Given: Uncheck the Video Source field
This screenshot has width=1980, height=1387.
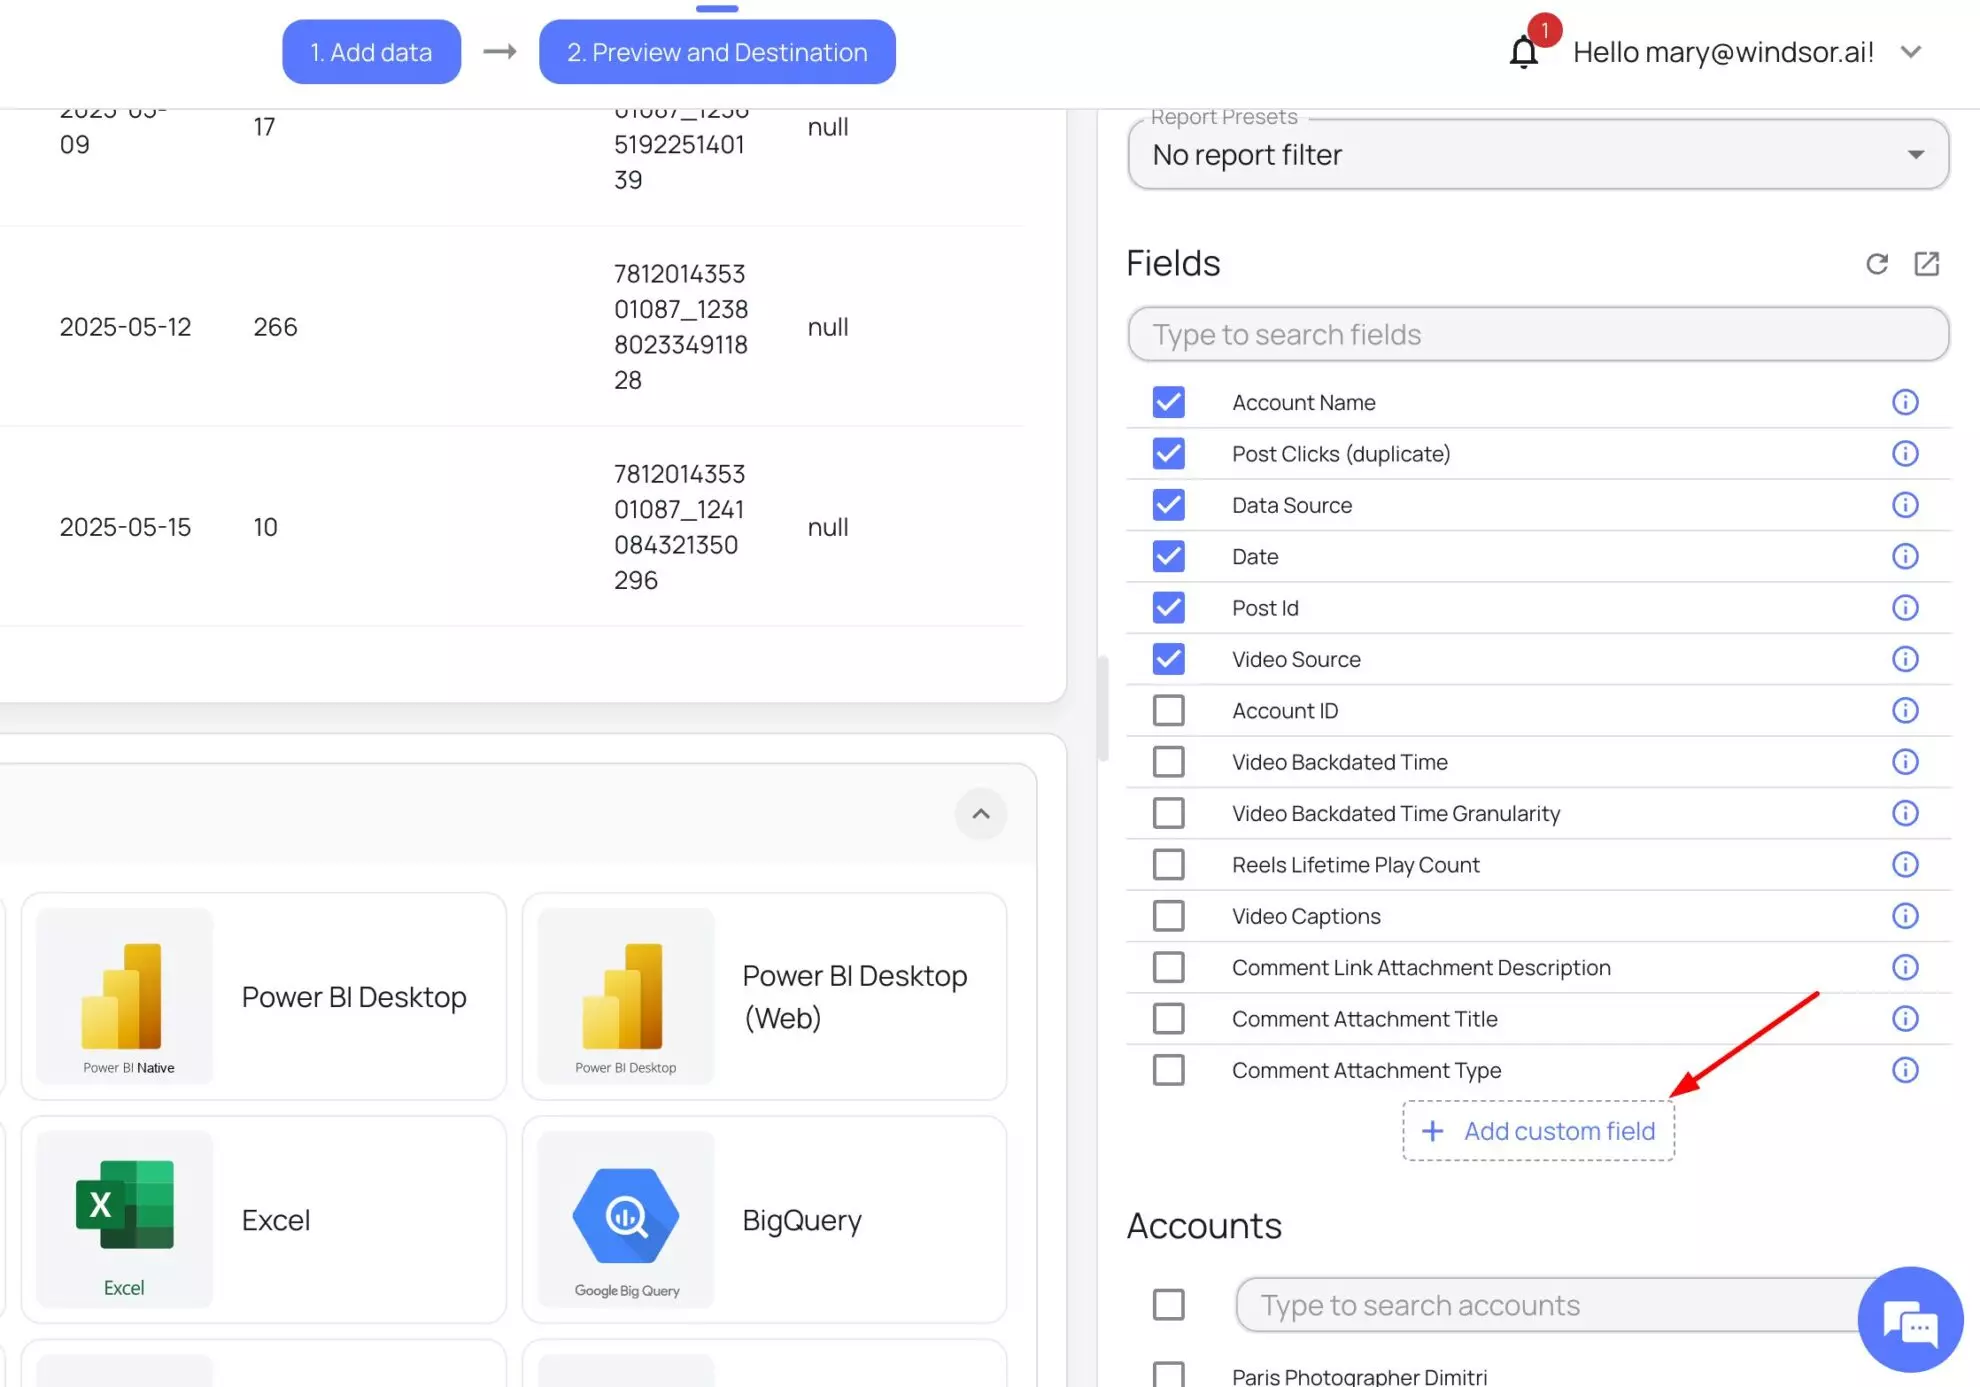Looking at the screenshot, I should click(1168, 659).
